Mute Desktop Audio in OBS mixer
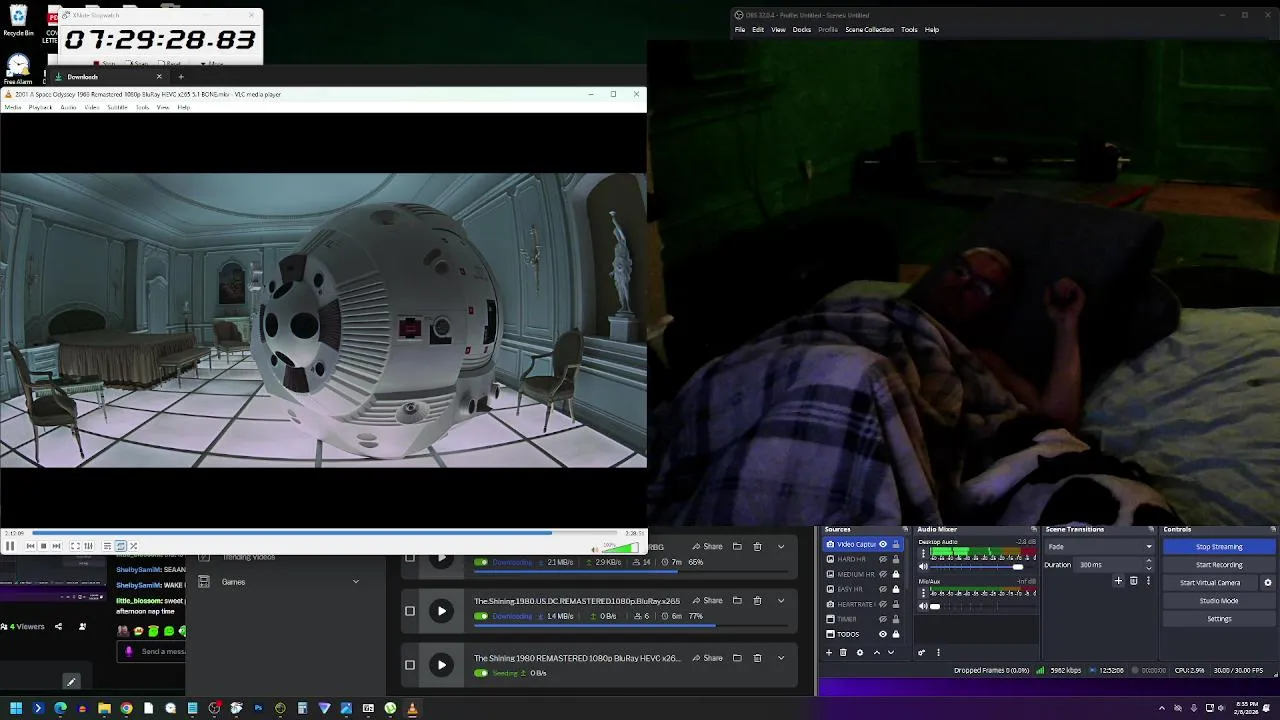The image size is (1280, 720). 923,567
